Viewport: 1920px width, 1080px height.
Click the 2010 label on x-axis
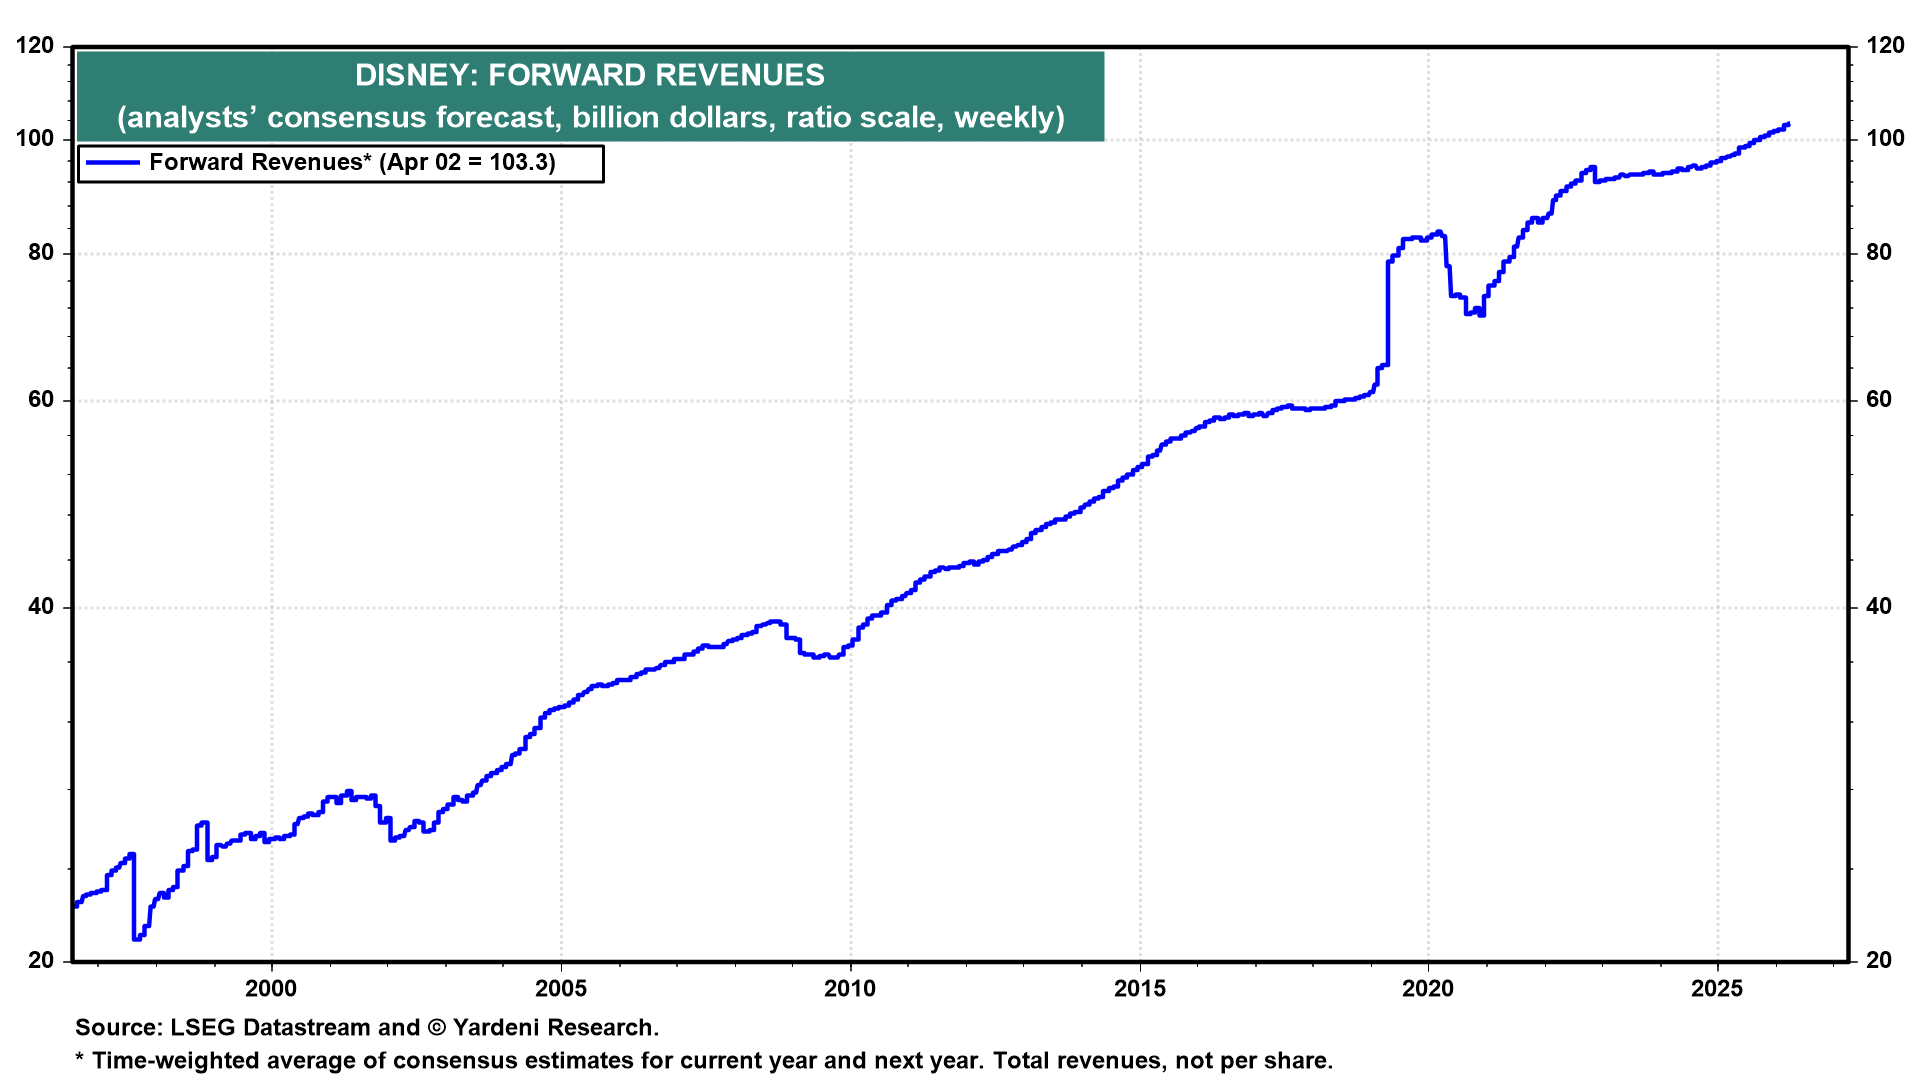coord(850,989)
